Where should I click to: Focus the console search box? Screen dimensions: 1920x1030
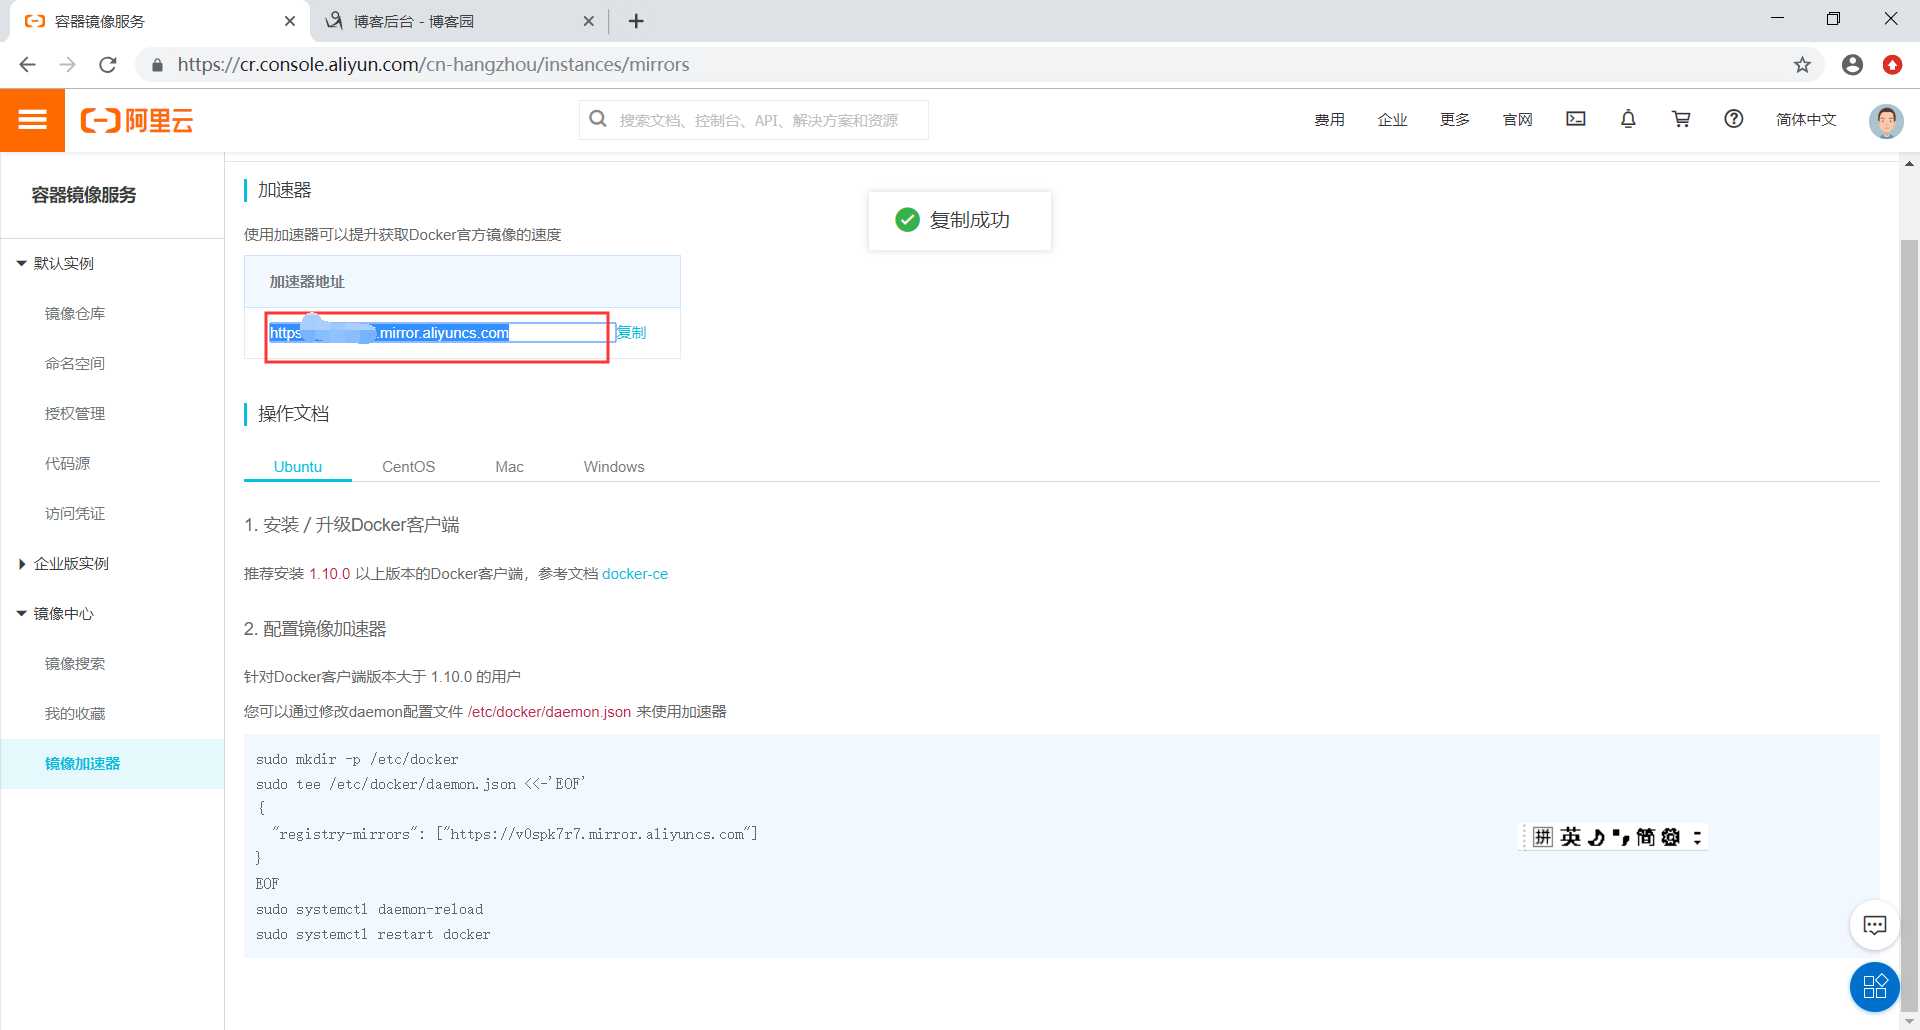pyautogui.click(x=754, y=120)
